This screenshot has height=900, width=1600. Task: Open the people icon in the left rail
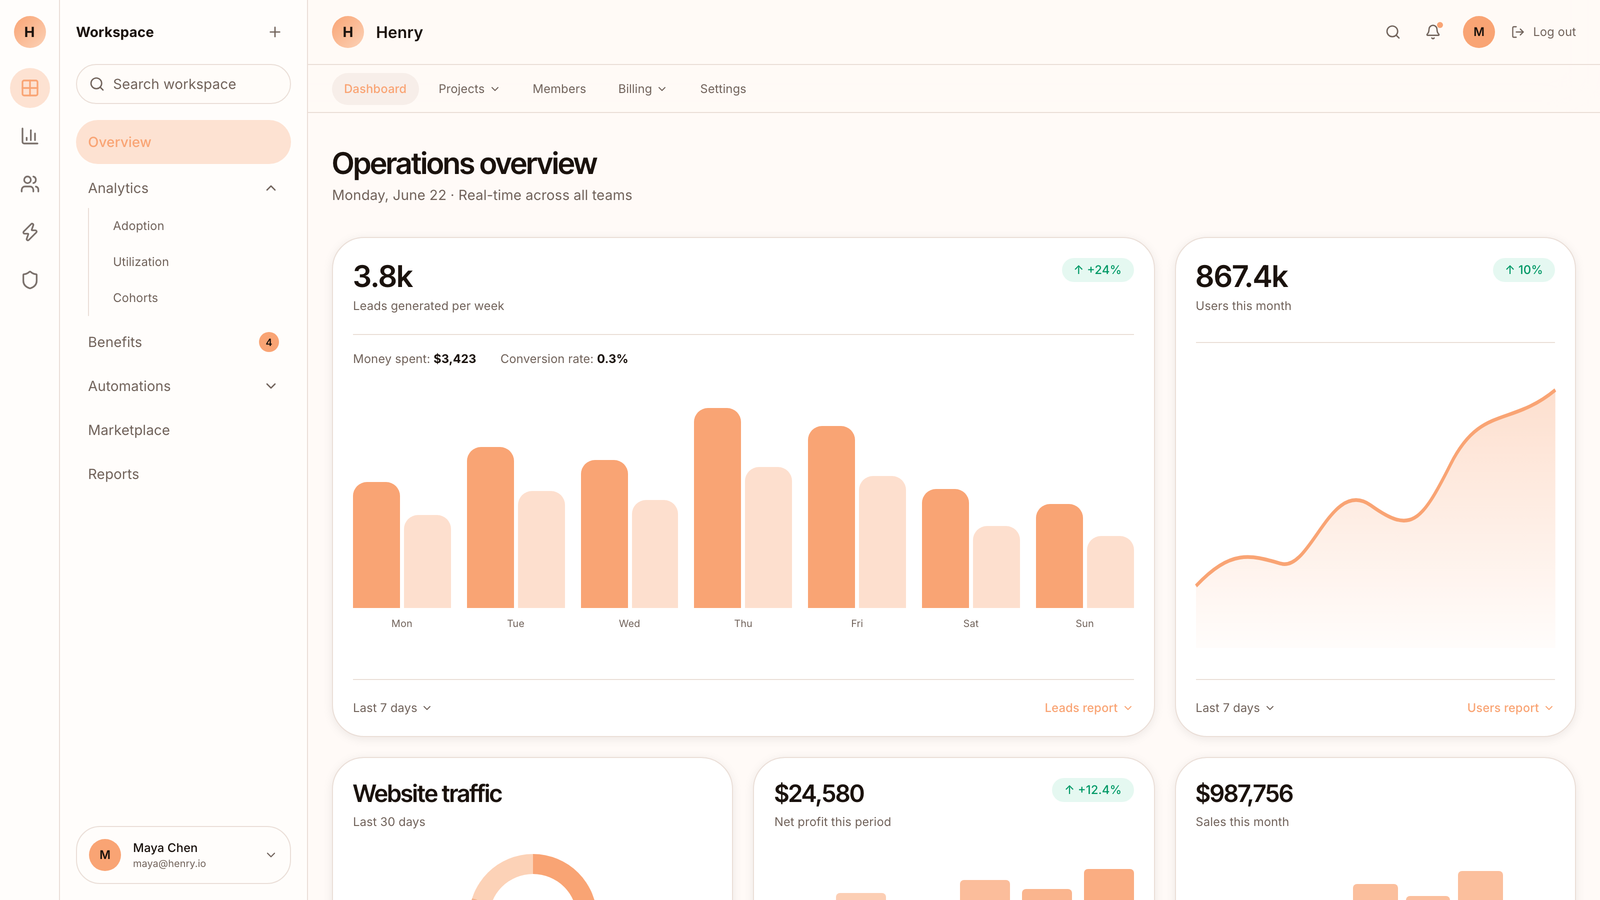tap(30, 184)
